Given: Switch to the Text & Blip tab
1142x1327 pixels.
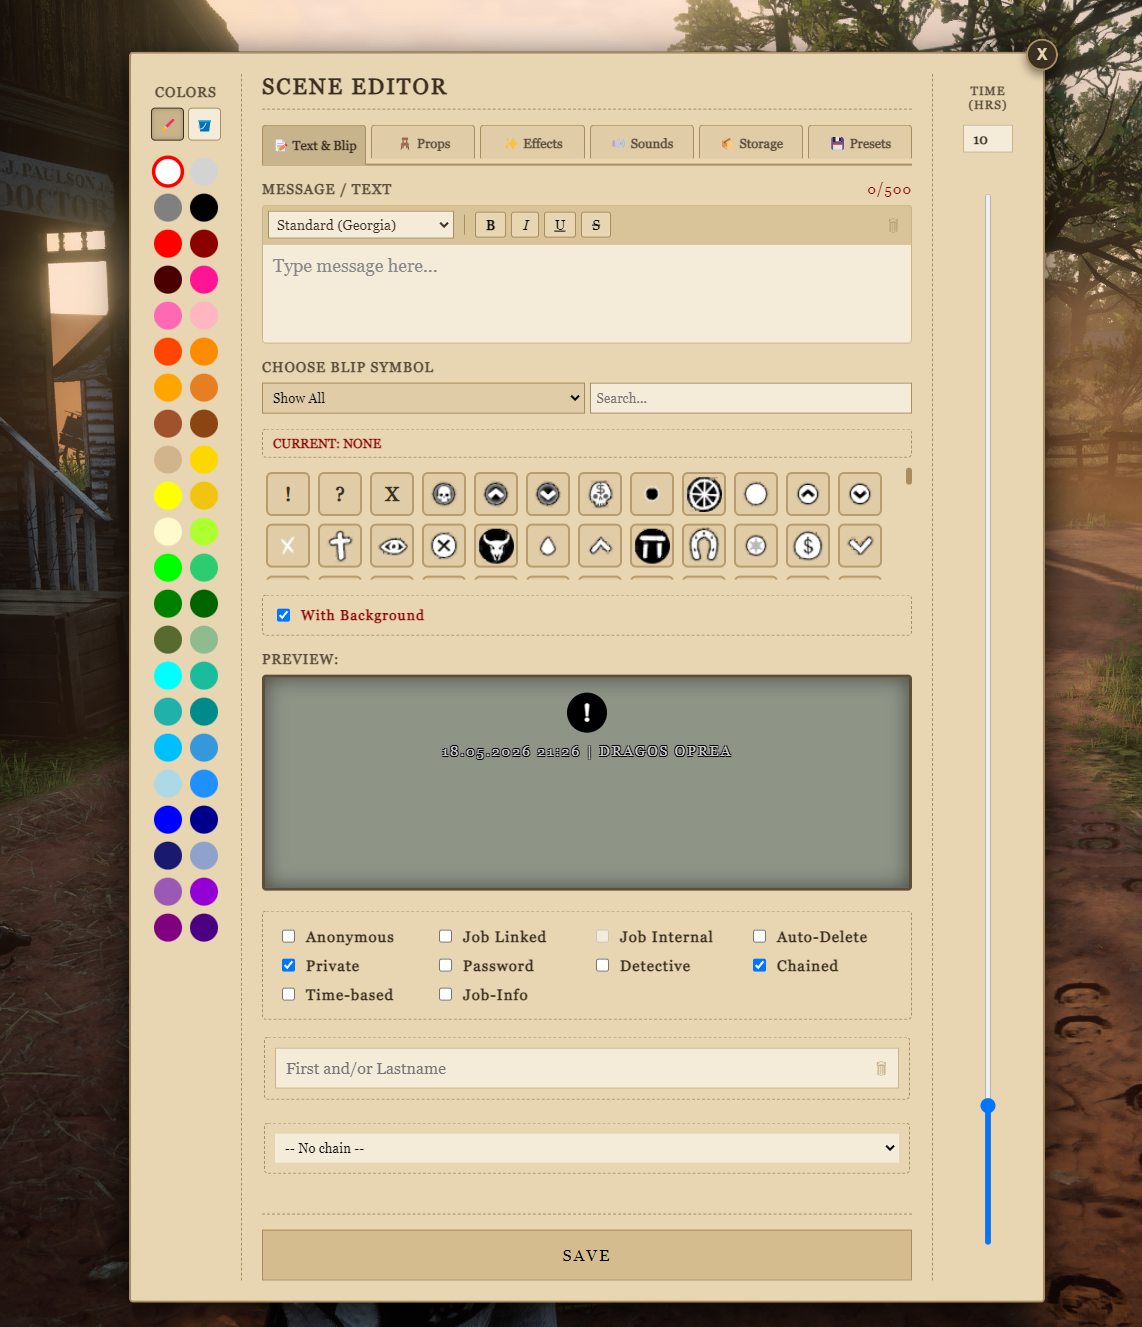Looking at the screenshot, I should pyautogui.click(x=315, y=145).
